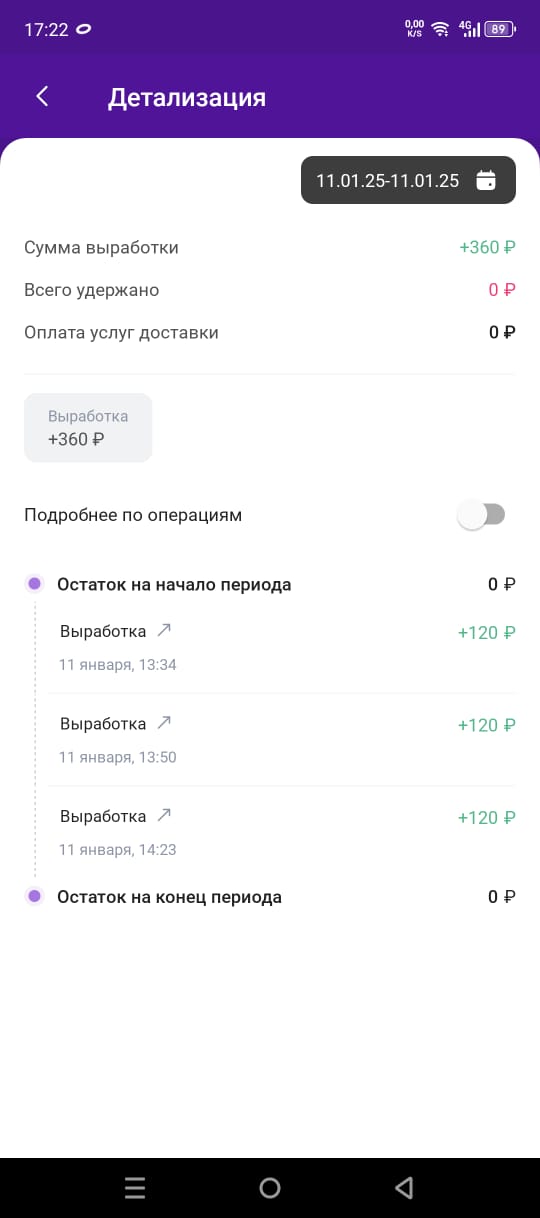The height and width of the screenshot is (1218, 540).
Task: Open details arrow for 13:34 Выработка
Action: pos(165,631)
